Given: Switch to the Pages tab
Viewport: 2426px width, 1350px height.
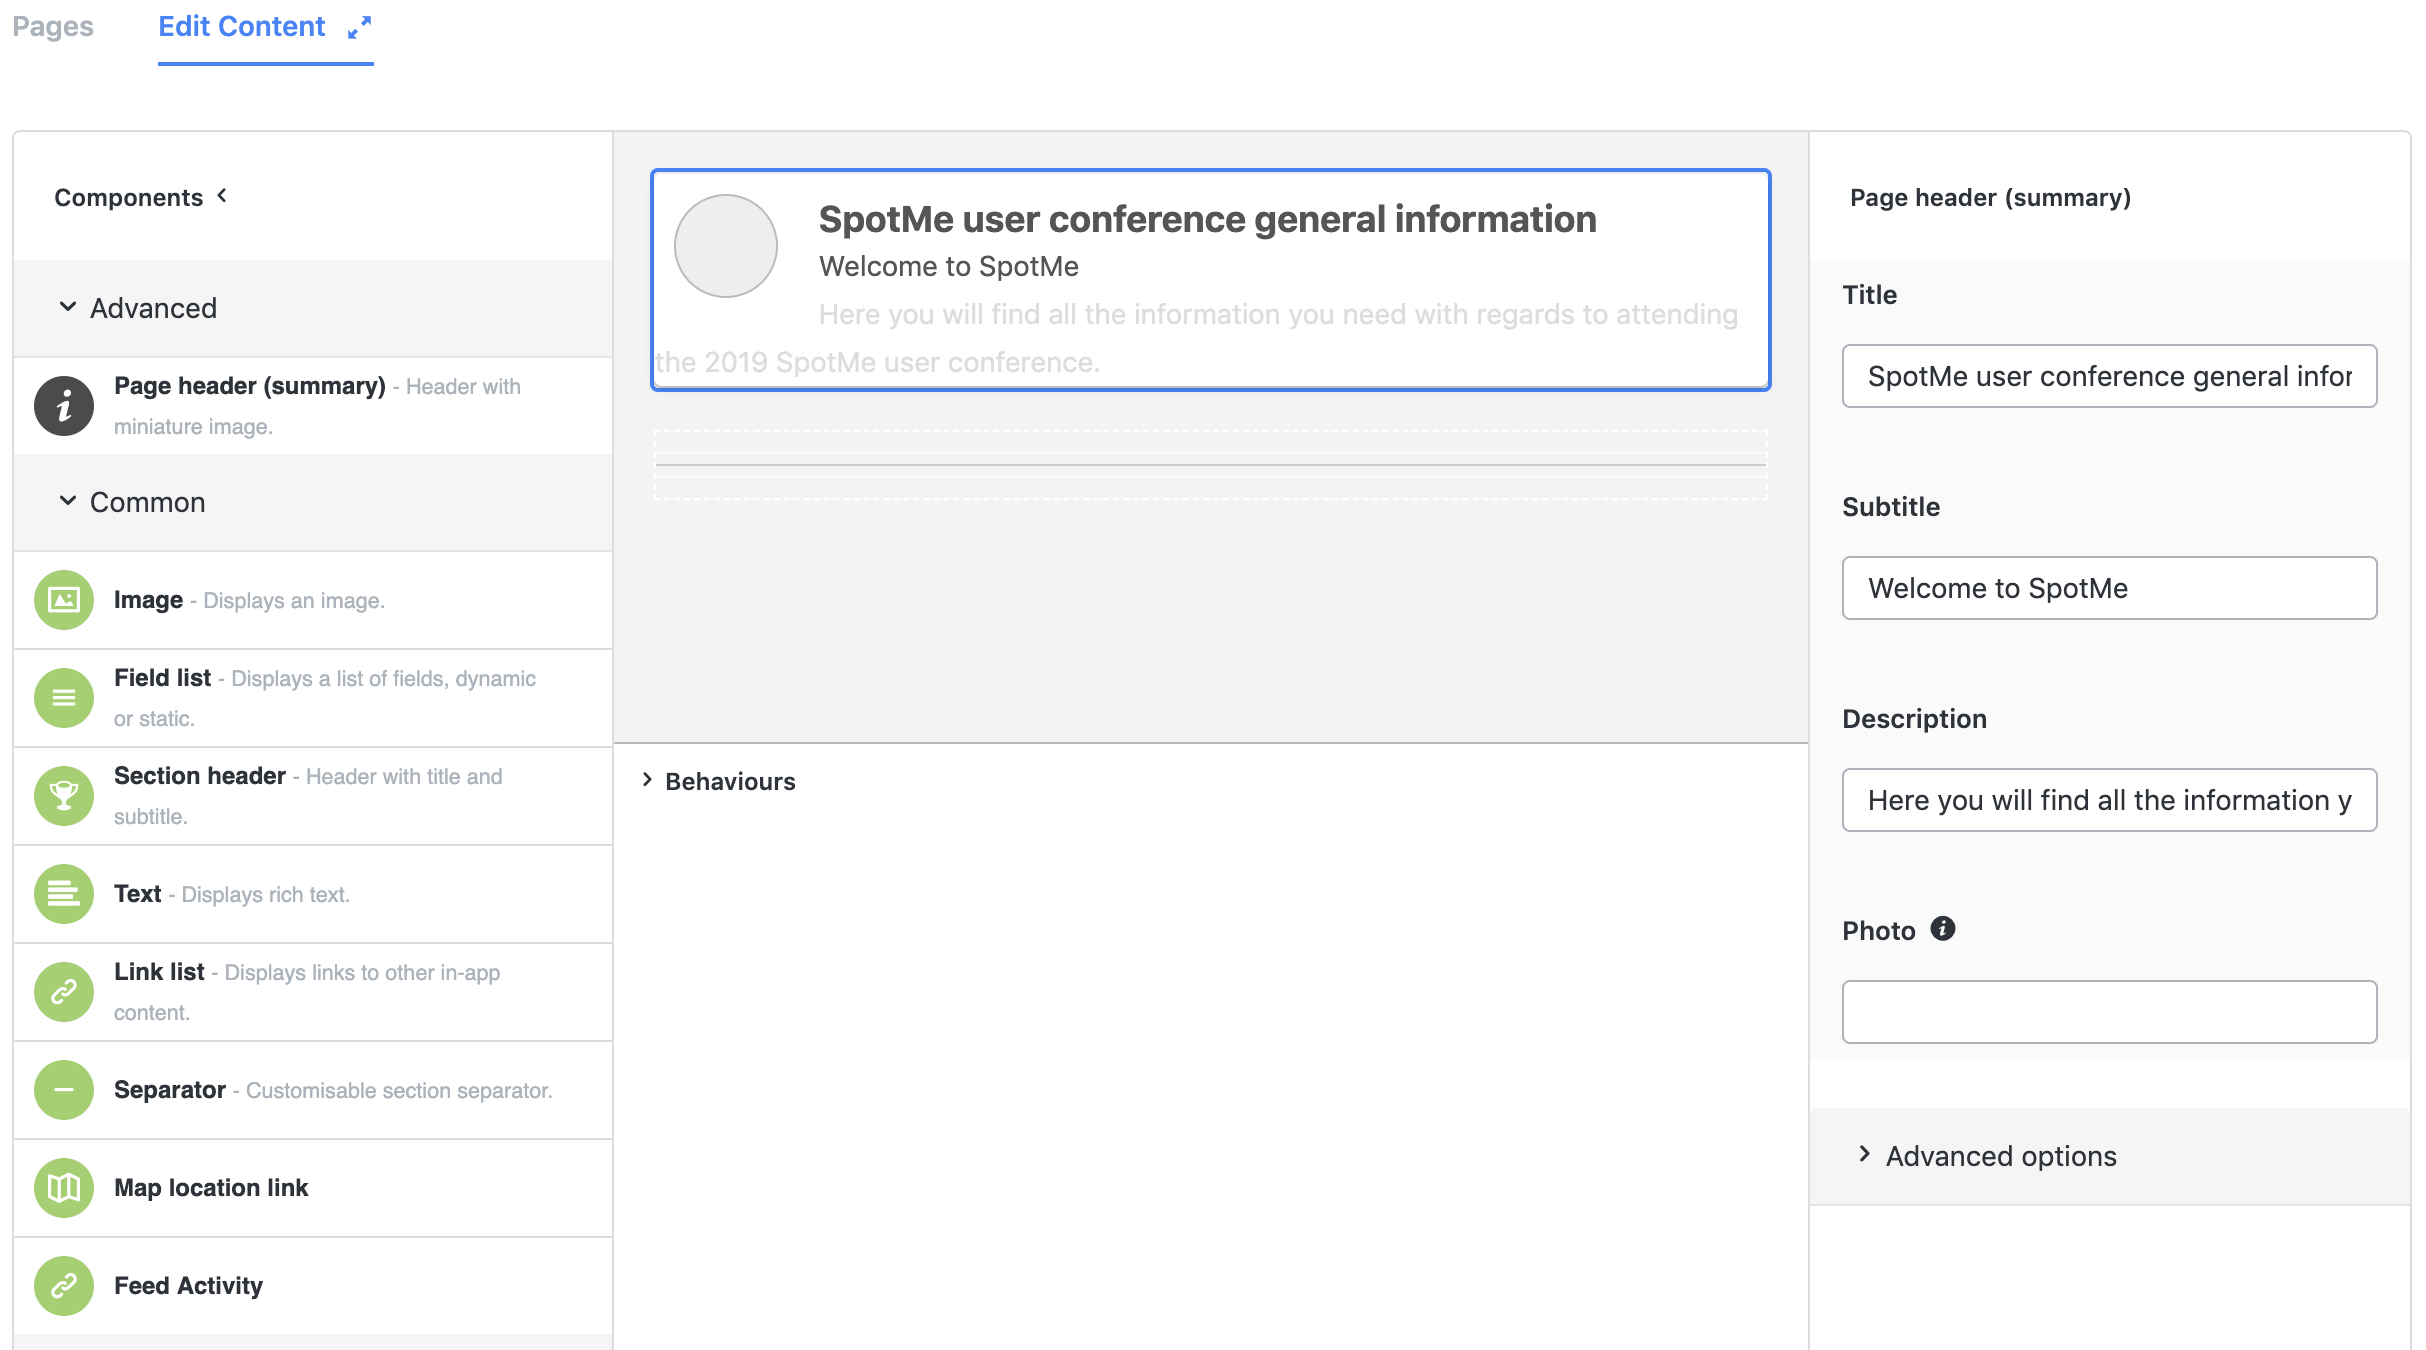Looking at the screenshot, I should tap(53, 27).
